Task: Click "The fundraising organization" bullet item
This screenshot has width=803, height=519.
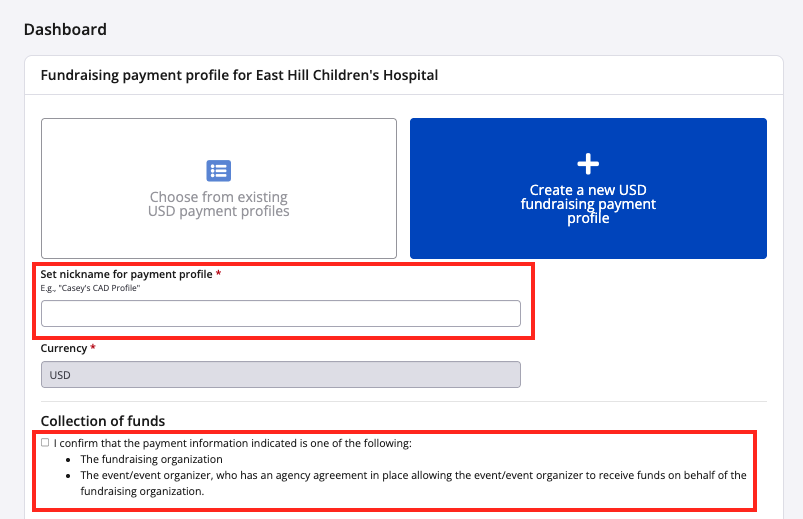Action: point(151,459)
